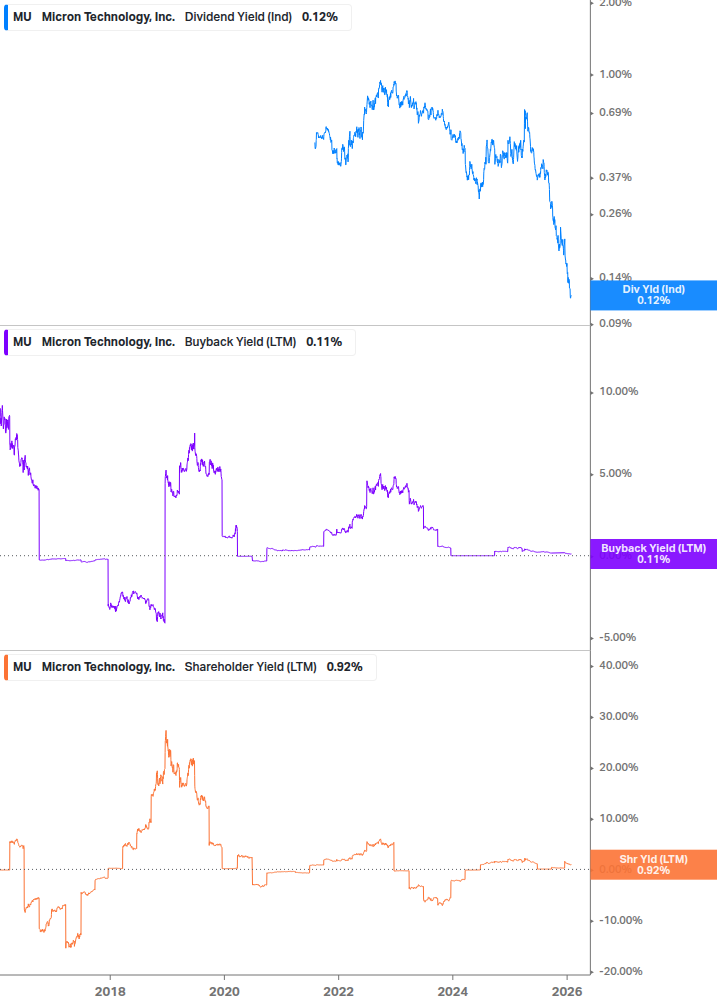Click the orange Shareholder Yield color bar
Image resolution: width=717 pixels, height=1005 pixels.
pyautogui.click(x=6, y=667)
